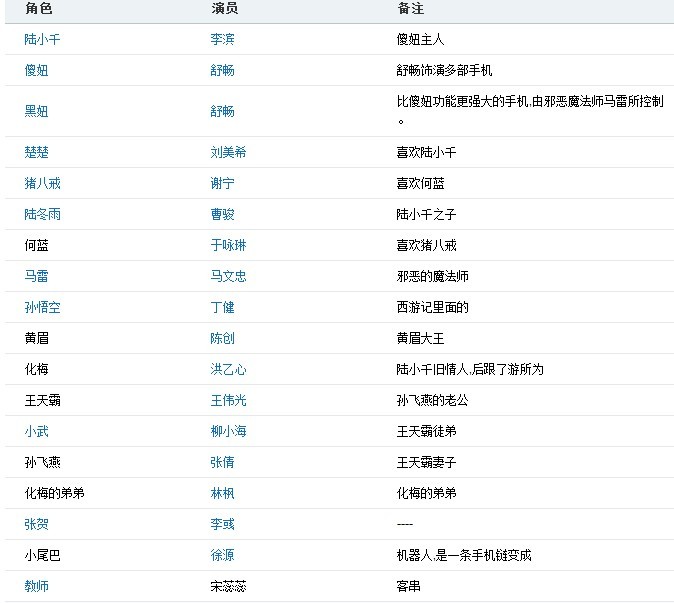The width and height of the screenshot is (674, 603).
Task: Visit actor 曹骏's link
Action: click(222, 214)
